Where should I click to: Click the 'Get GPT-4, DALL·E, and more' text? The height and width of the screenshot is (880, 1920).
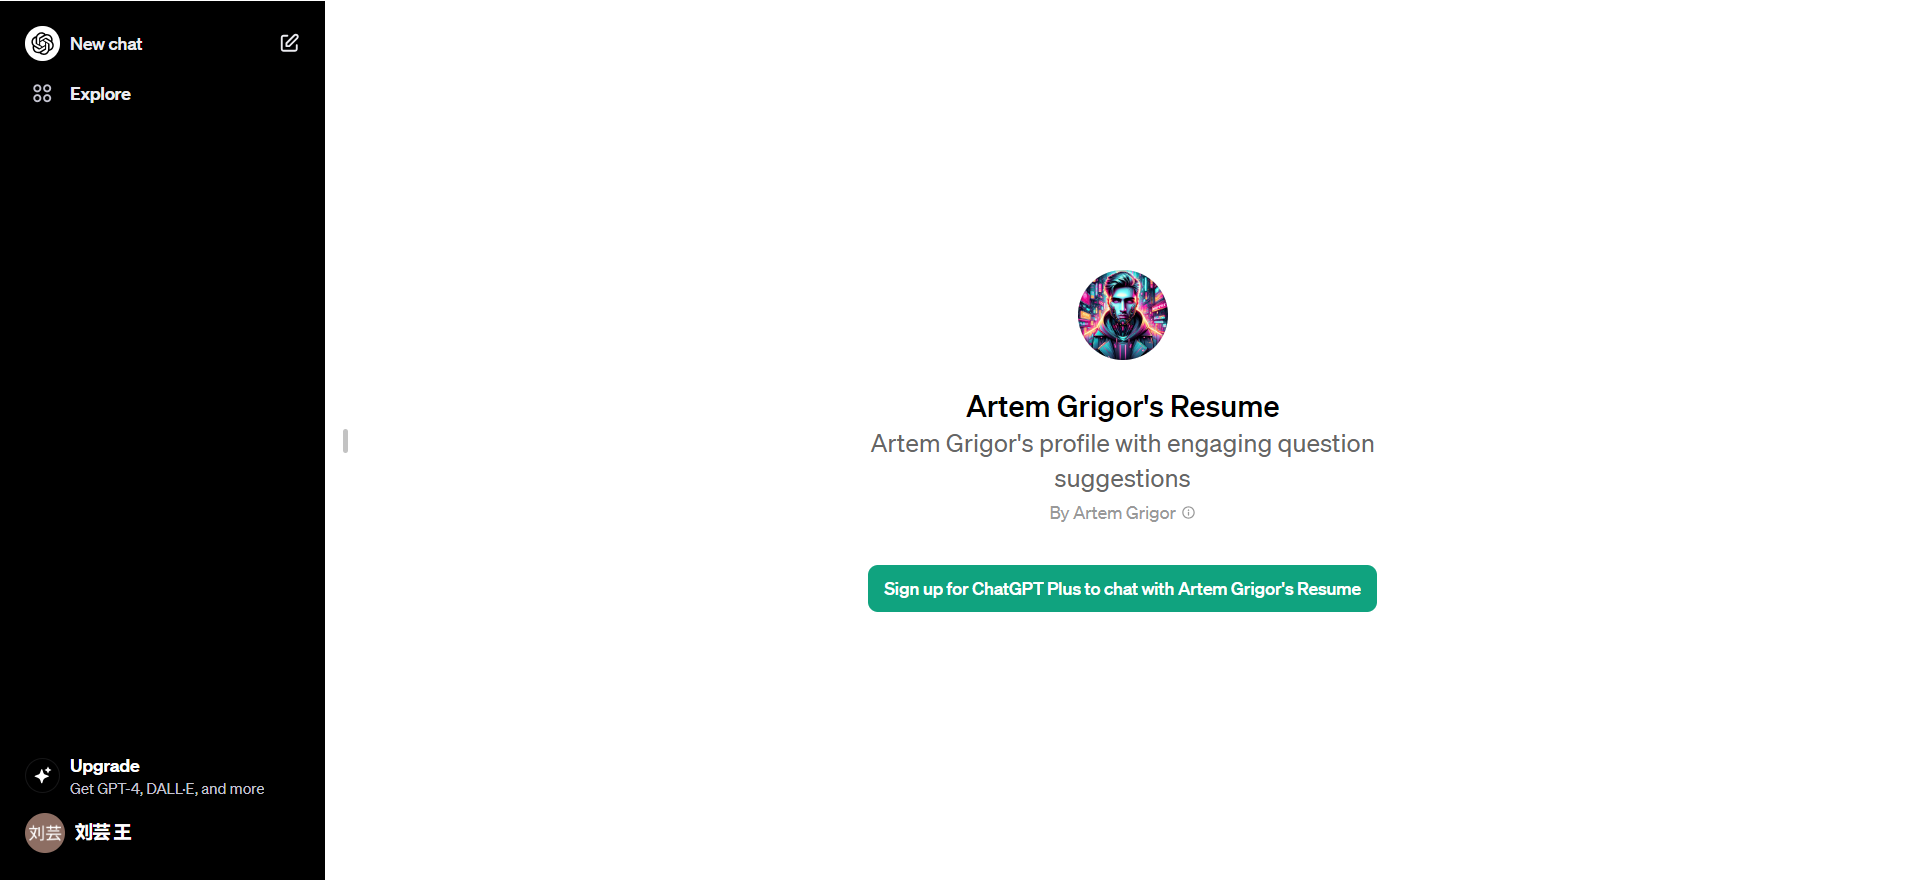point(167,789)
